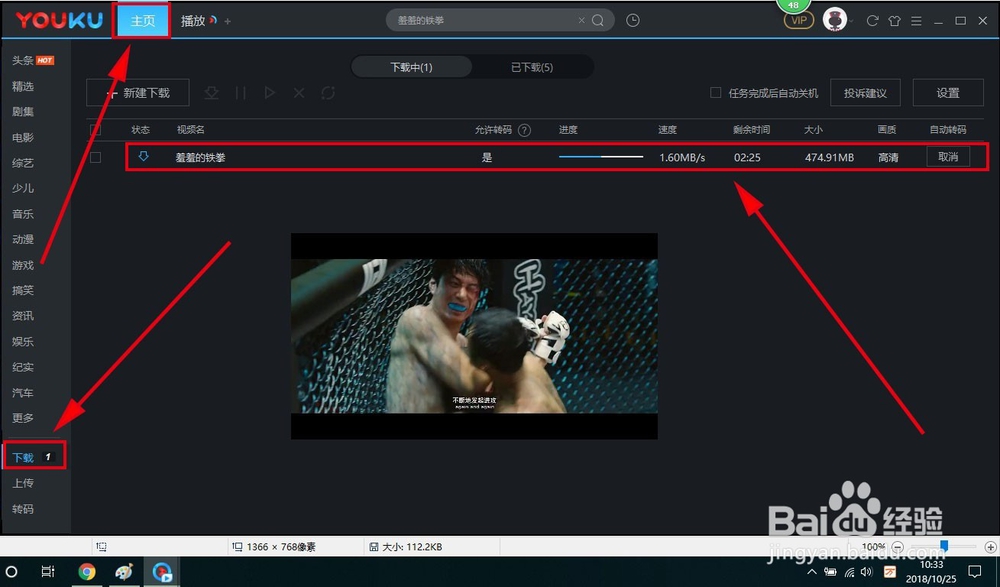Enable auto shutdown after tasks complete
Image resolution: width=1000 pixels, height=587 pixels.
click(716, 93)
